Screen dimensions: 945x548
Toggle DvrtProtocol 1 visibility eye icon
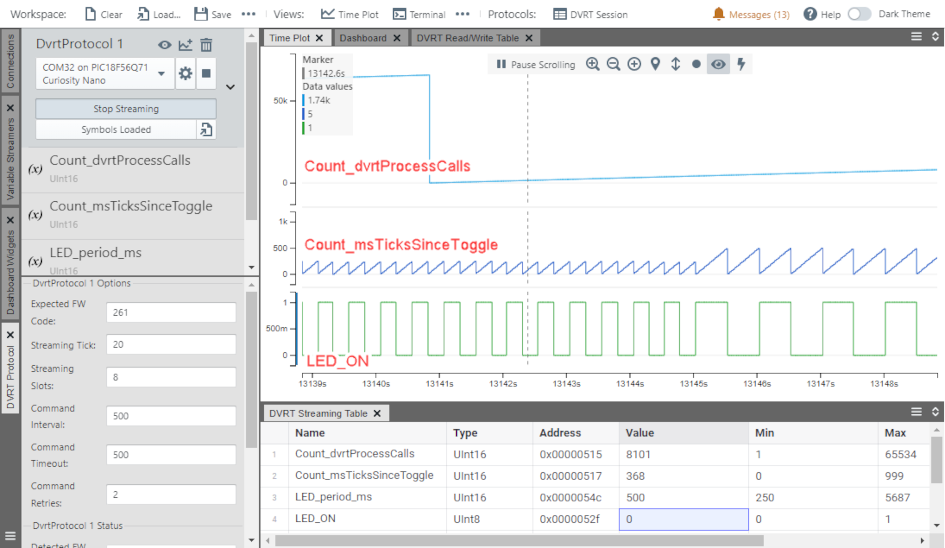[x=165, y=45]
